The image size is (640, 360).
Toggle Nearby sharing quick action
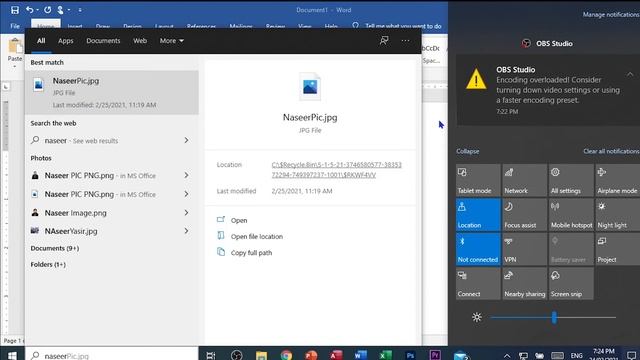click(x=524, y=283)
